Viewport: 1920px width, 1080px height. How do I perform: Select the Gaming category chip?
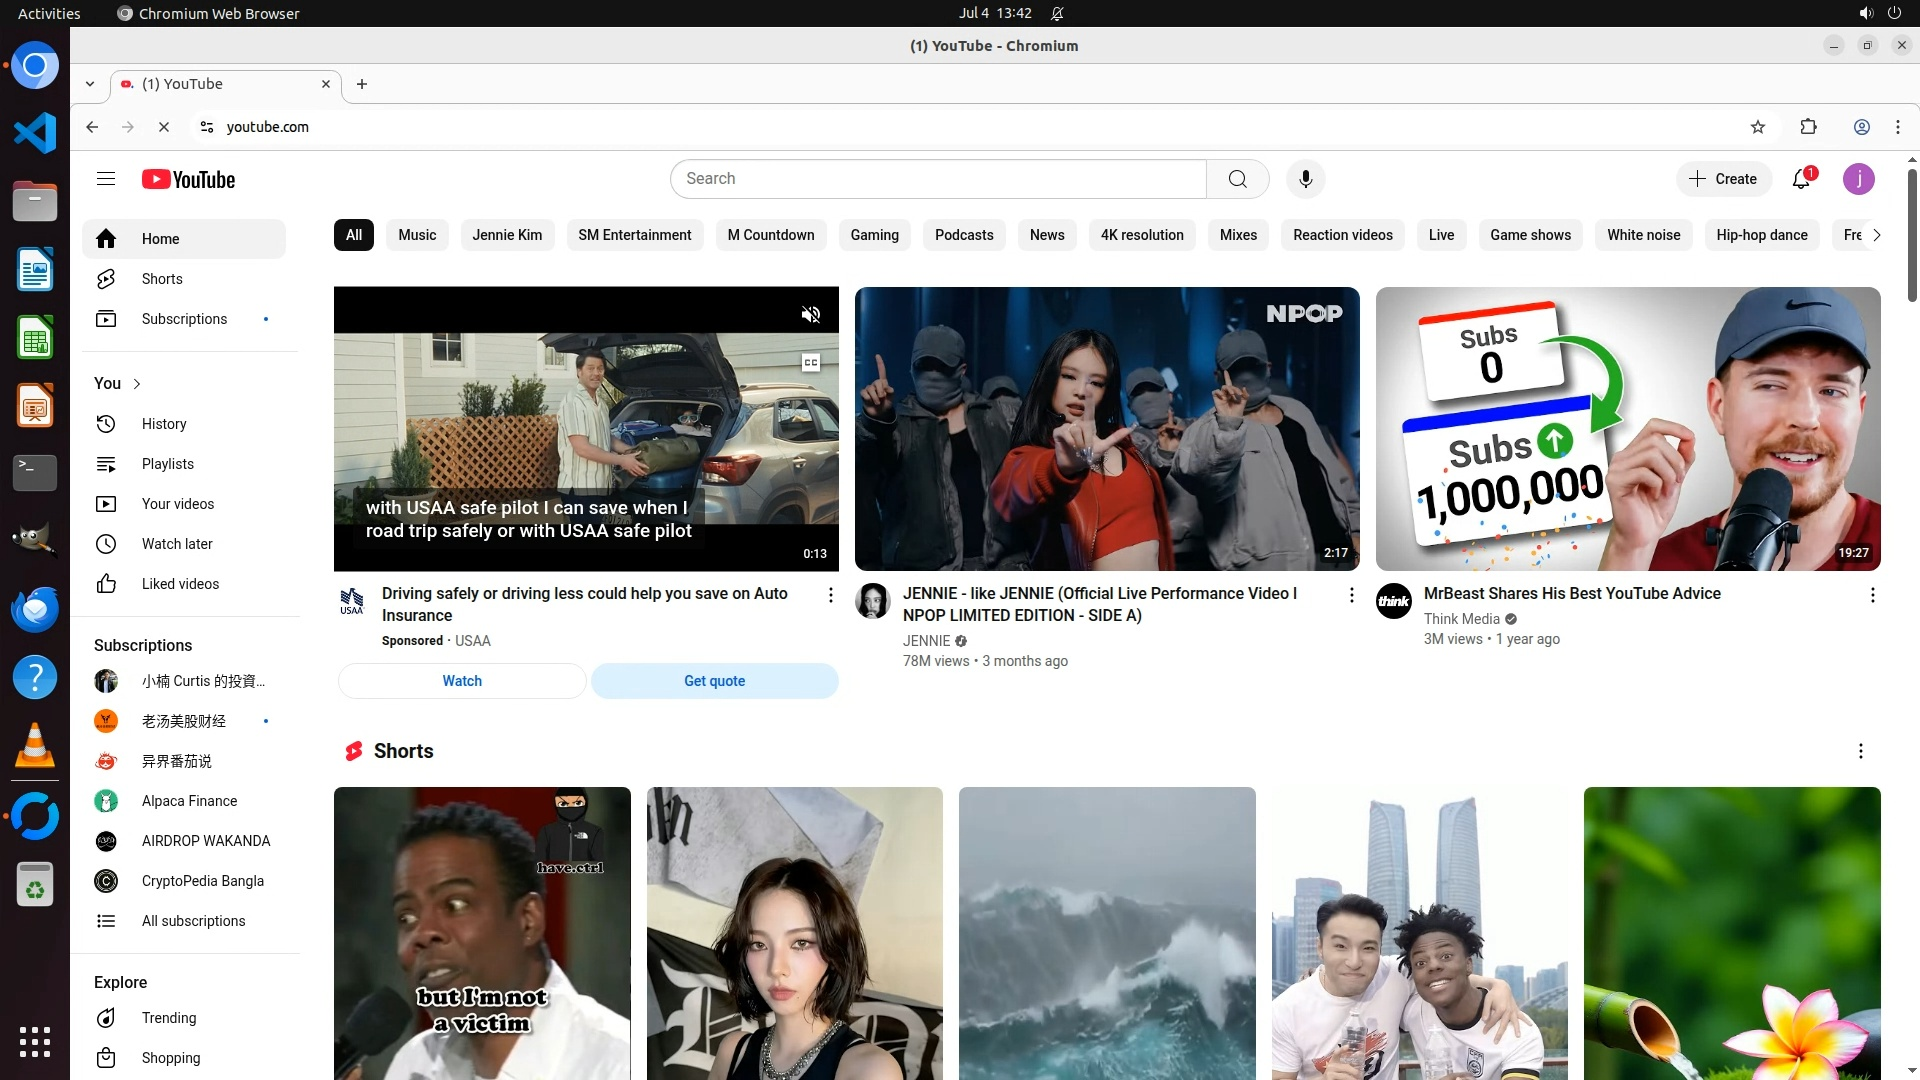coord(874,235)
